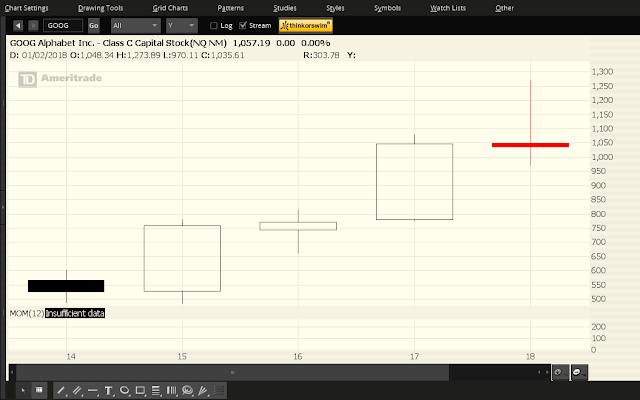Open the Y interval dropdown
Image resolution: width=640 pixels, height=400 pixels.
pos(182,26)
